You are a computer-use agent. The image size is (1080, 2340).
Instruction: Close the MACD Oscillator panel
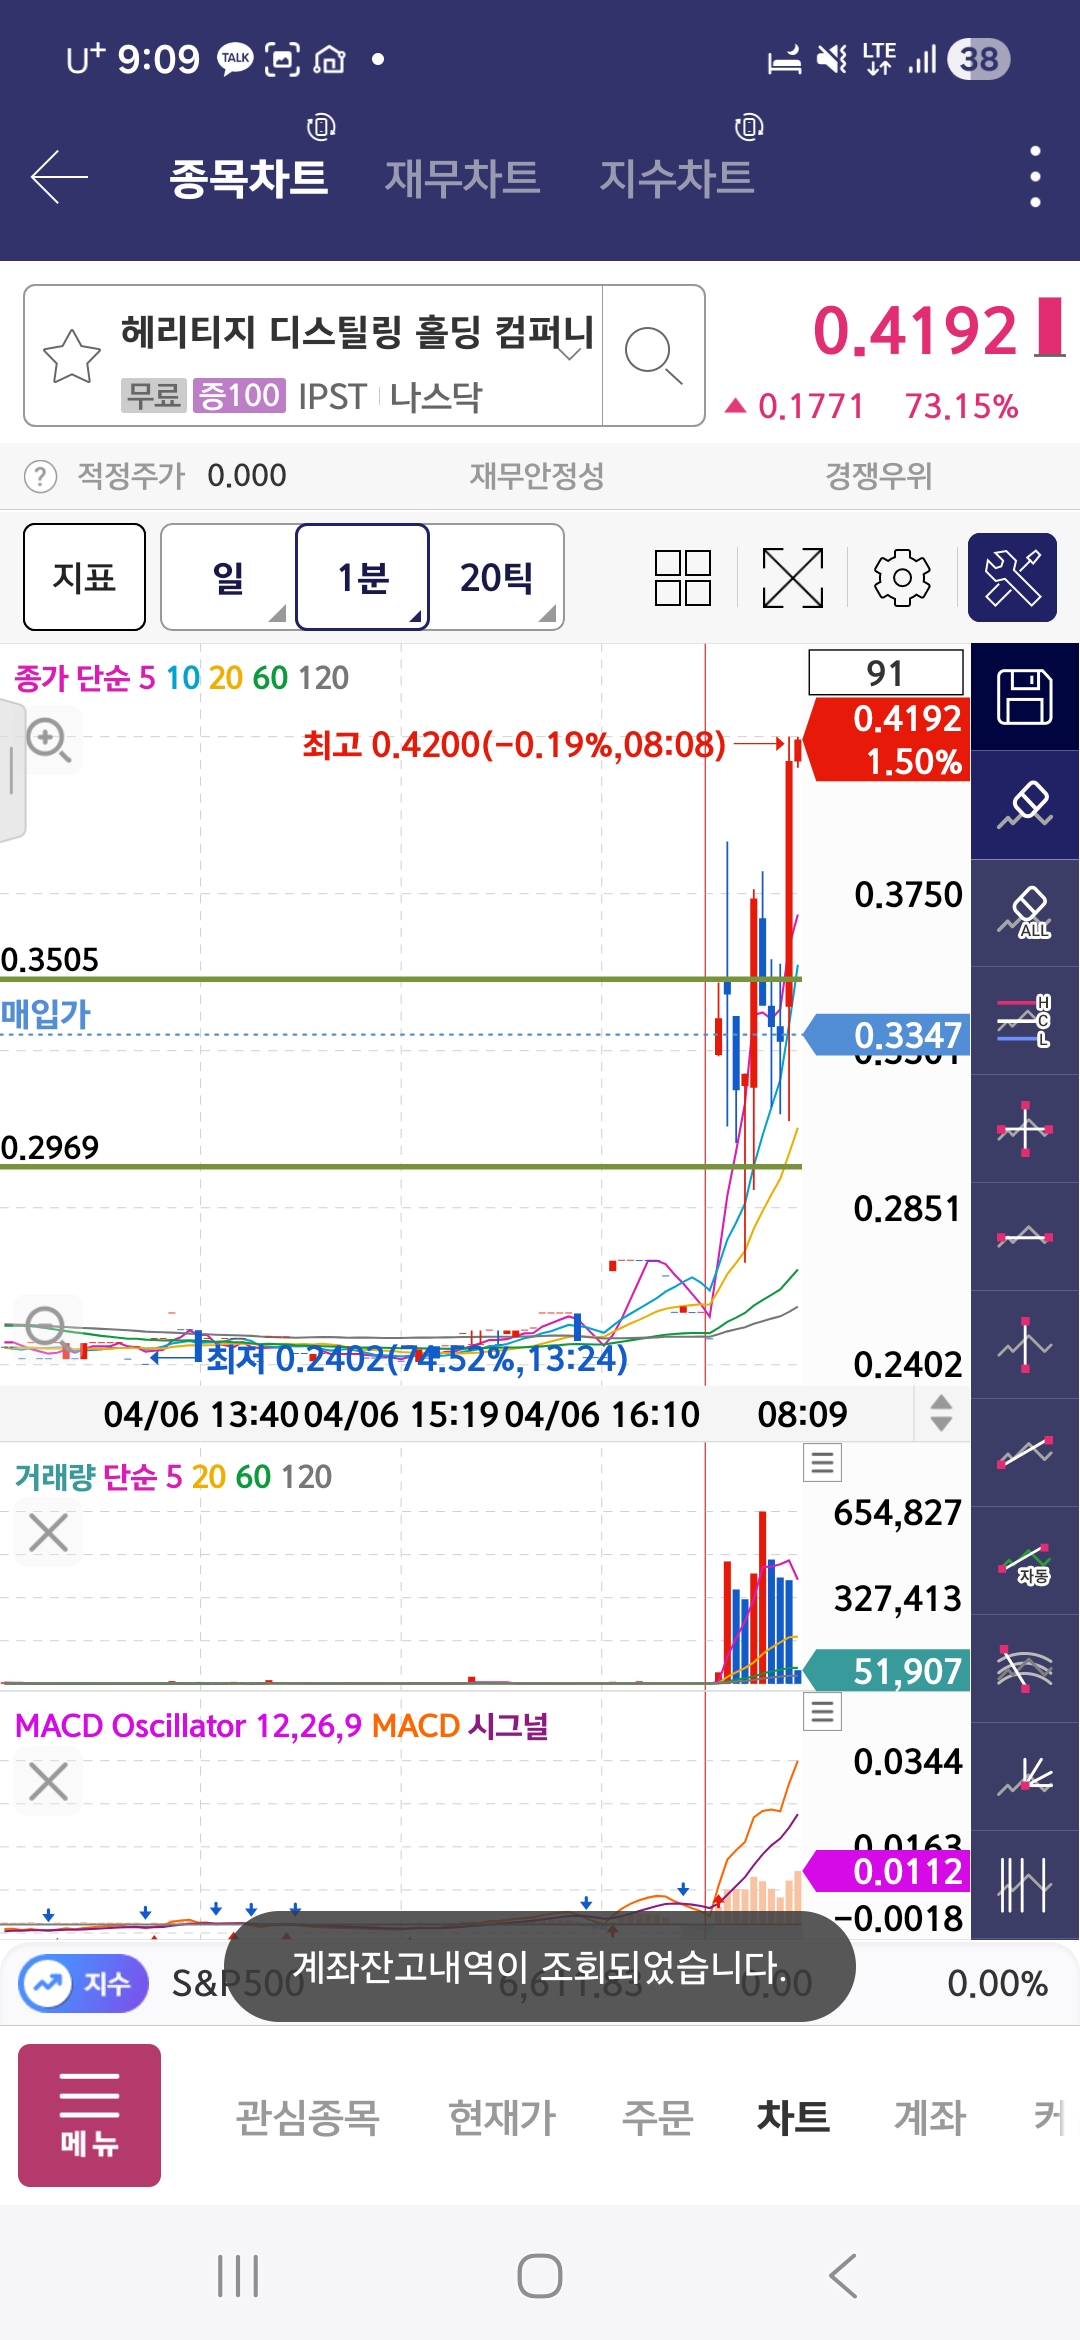click(x=48, y=1781)
